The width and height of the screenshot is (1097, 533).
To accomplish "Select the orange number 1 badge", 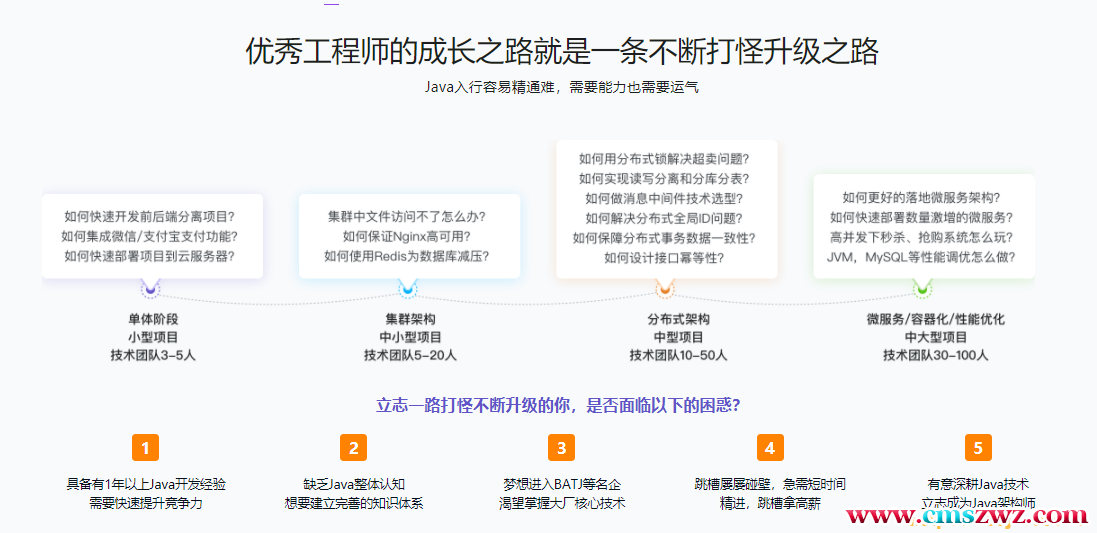I will coord(145,447).
